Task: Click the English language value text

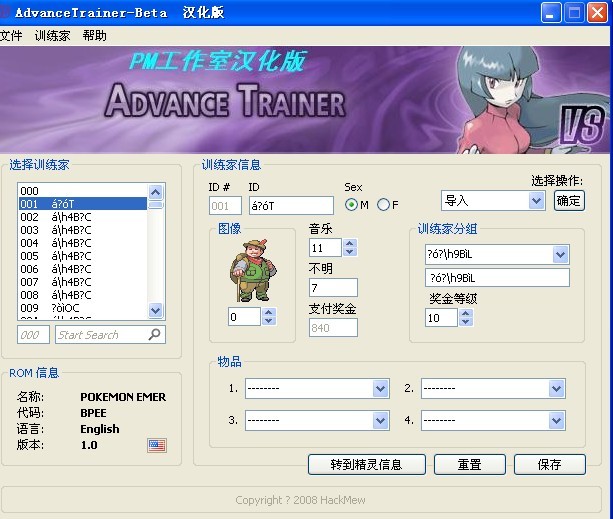Action: 100,429
